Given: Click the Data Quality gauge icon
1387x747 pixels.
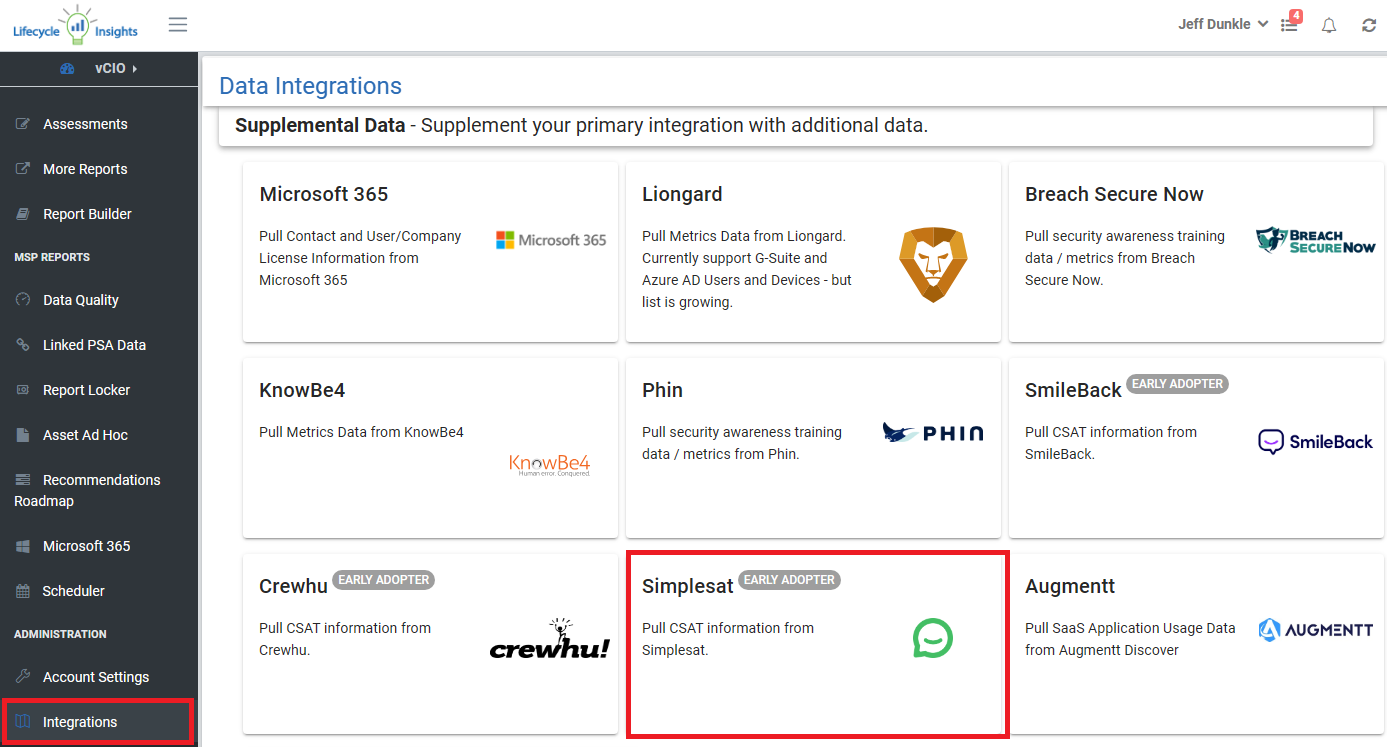Looking at the screenshot, I should pyautogui.click(x=23, y=300).
